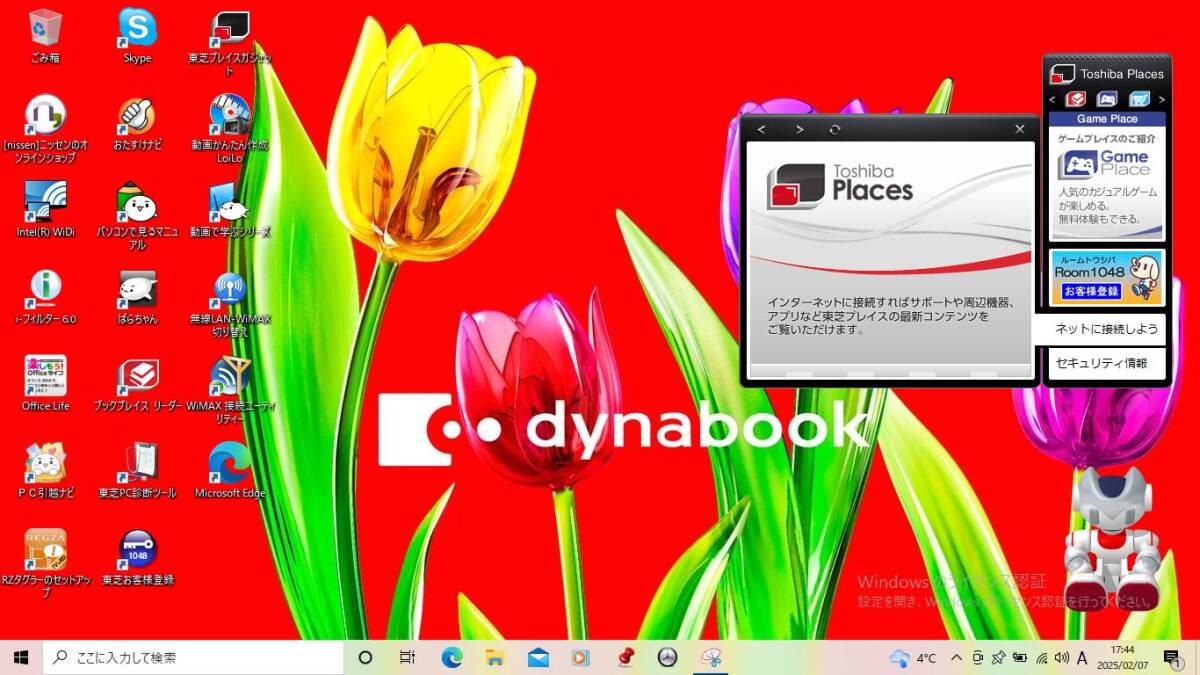1200x675 pixels.
Task: Open Task View on the taskbar
Action: (408, 657)
